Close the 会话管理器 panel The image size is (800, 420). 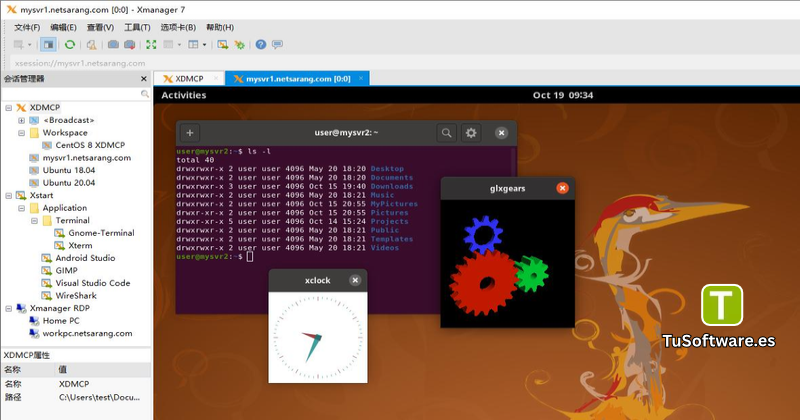pyautogui.click(x=144, y=79)
